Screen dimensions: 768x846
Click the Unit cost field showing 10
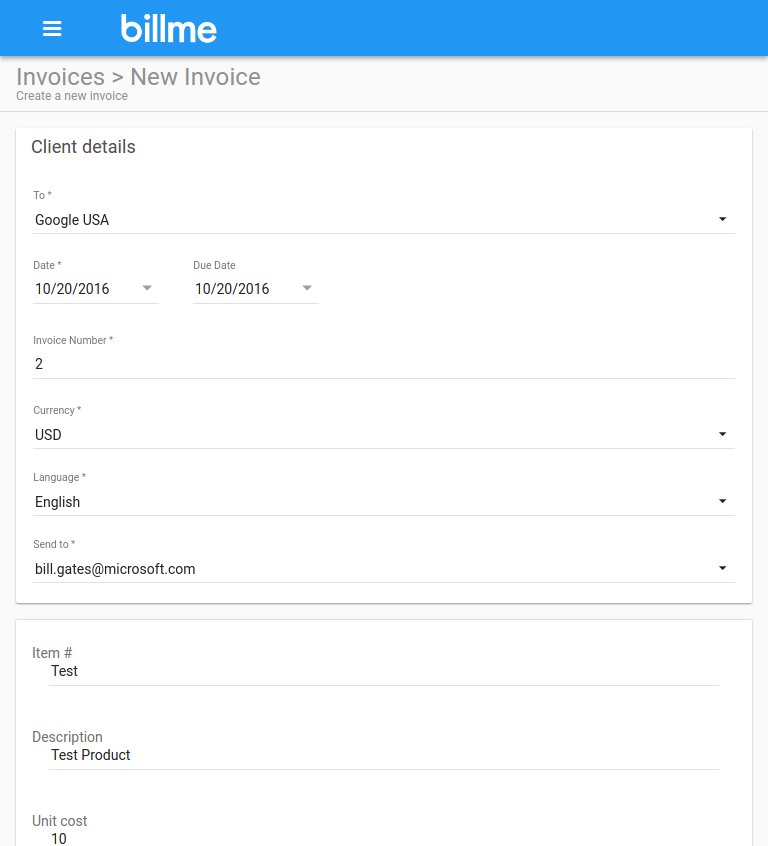click(x=384, y=839)
